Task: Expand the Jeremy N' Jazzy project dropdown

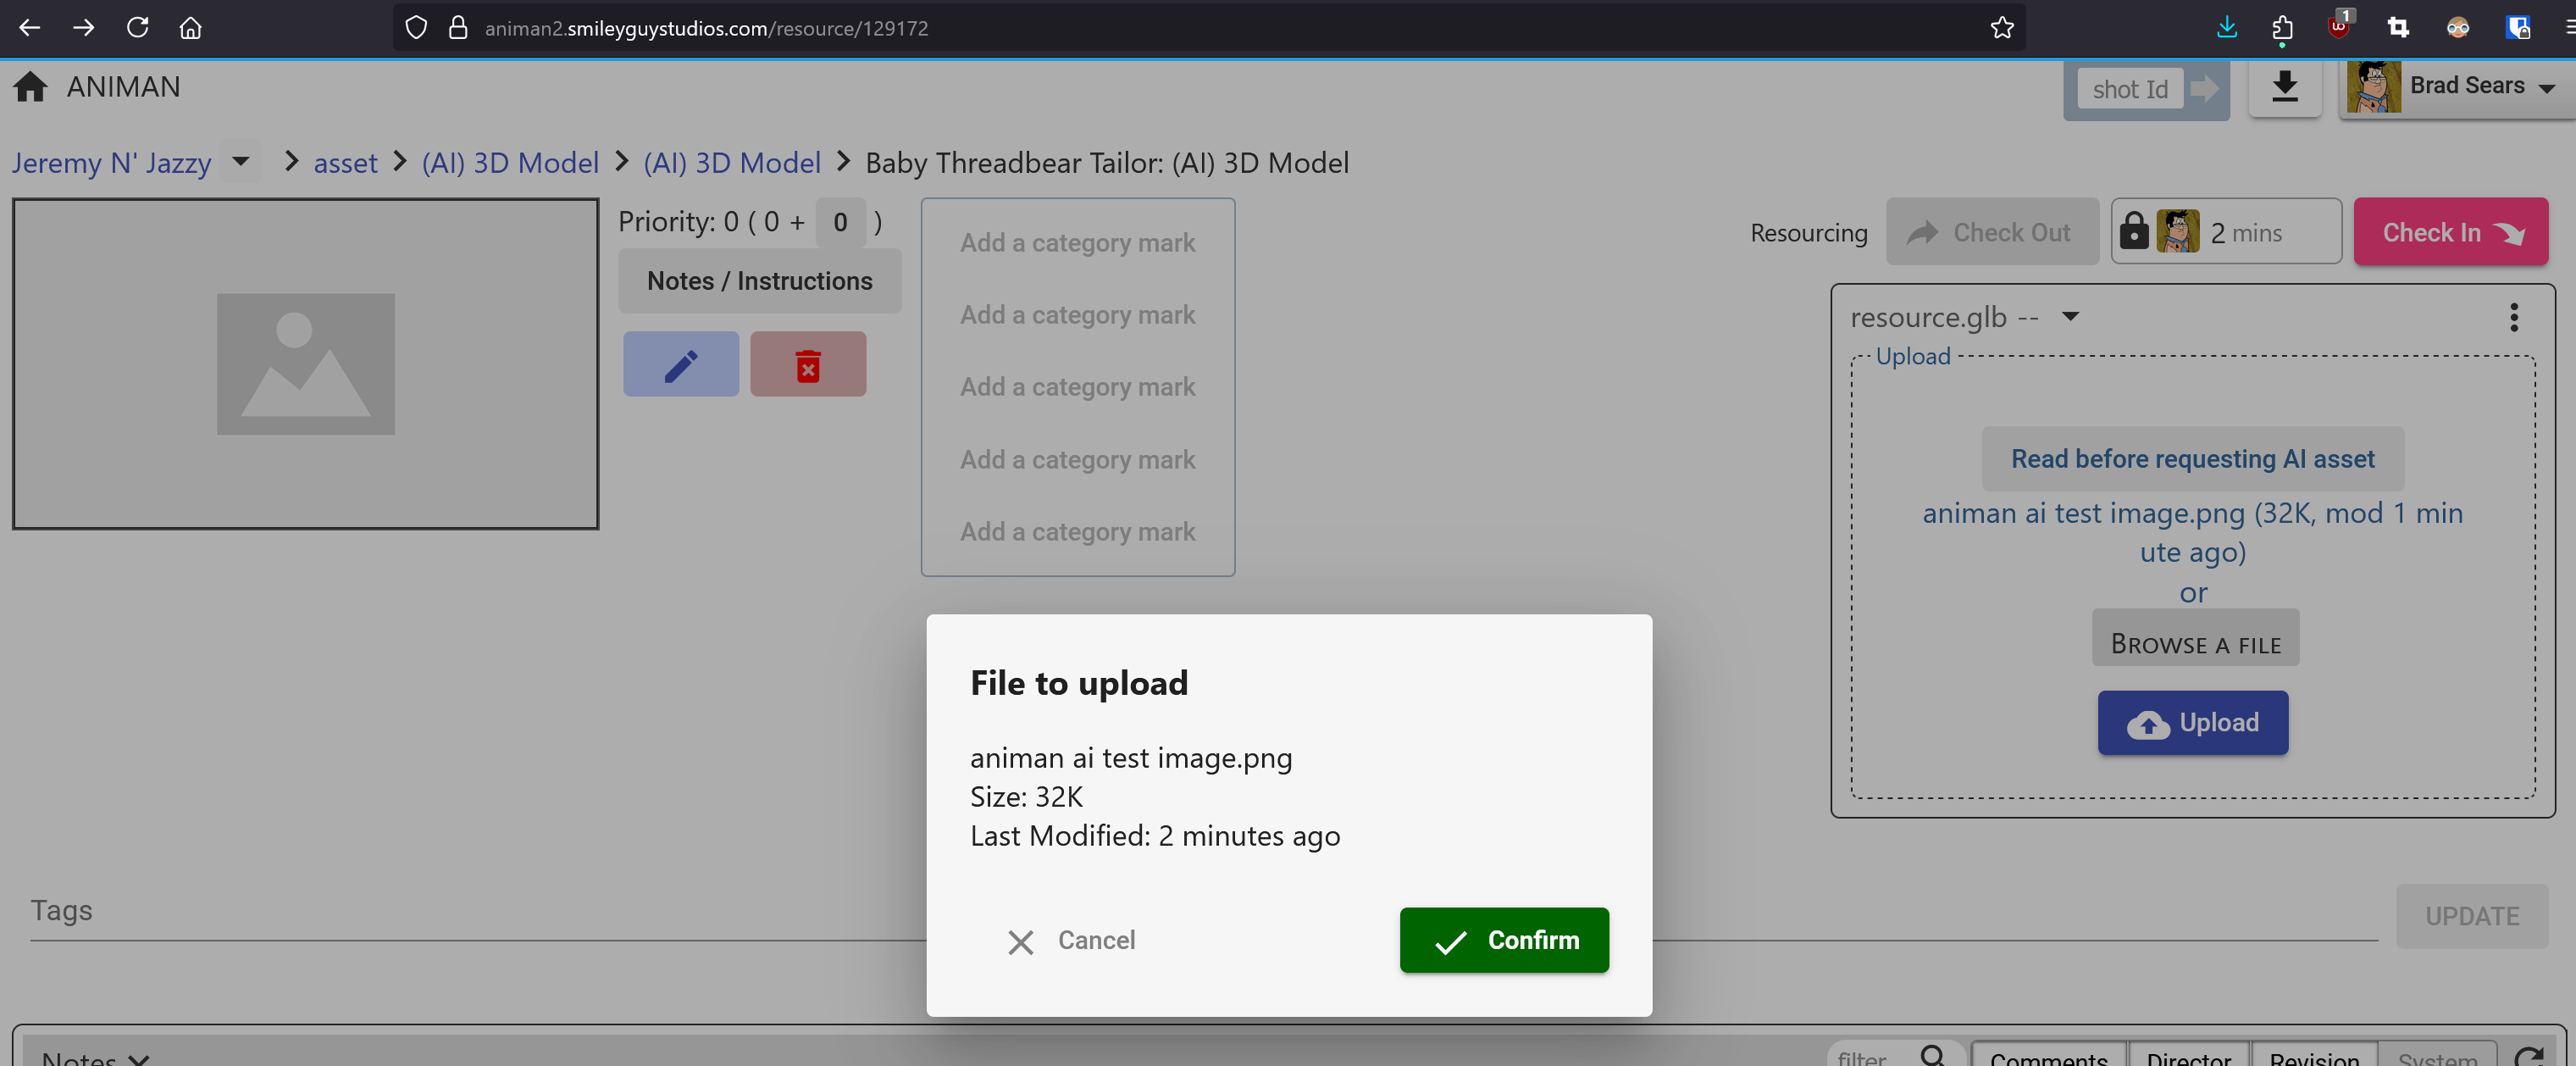Action: pyautogui.click(x=241, y=161)
